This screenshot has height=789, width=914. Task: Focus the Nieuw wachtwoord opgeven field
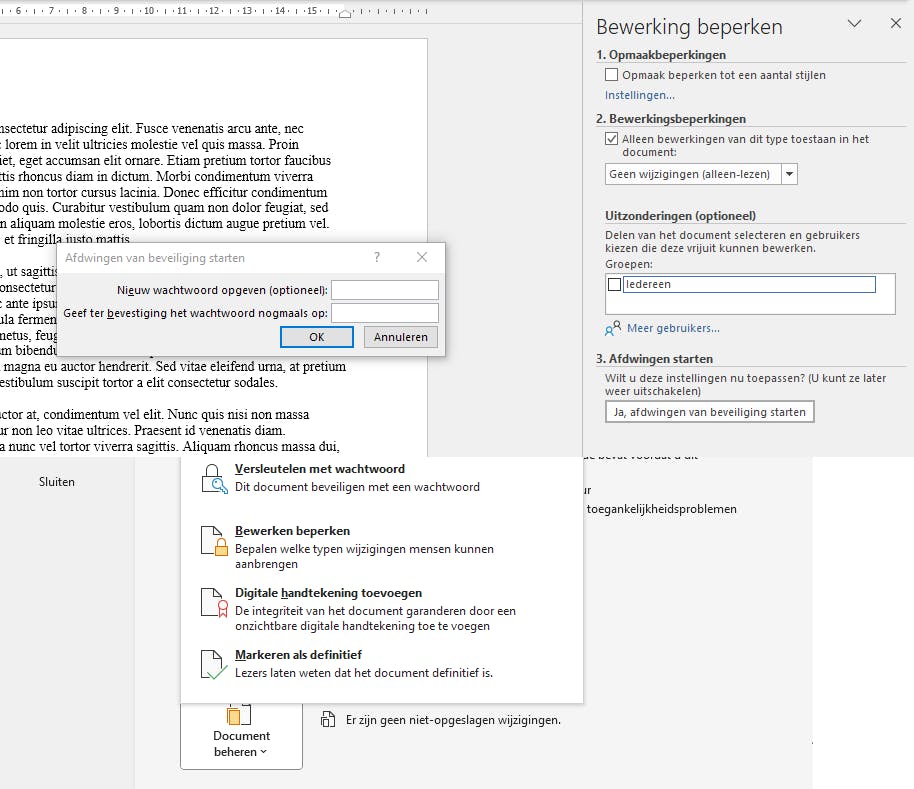(x=385, y=290)
